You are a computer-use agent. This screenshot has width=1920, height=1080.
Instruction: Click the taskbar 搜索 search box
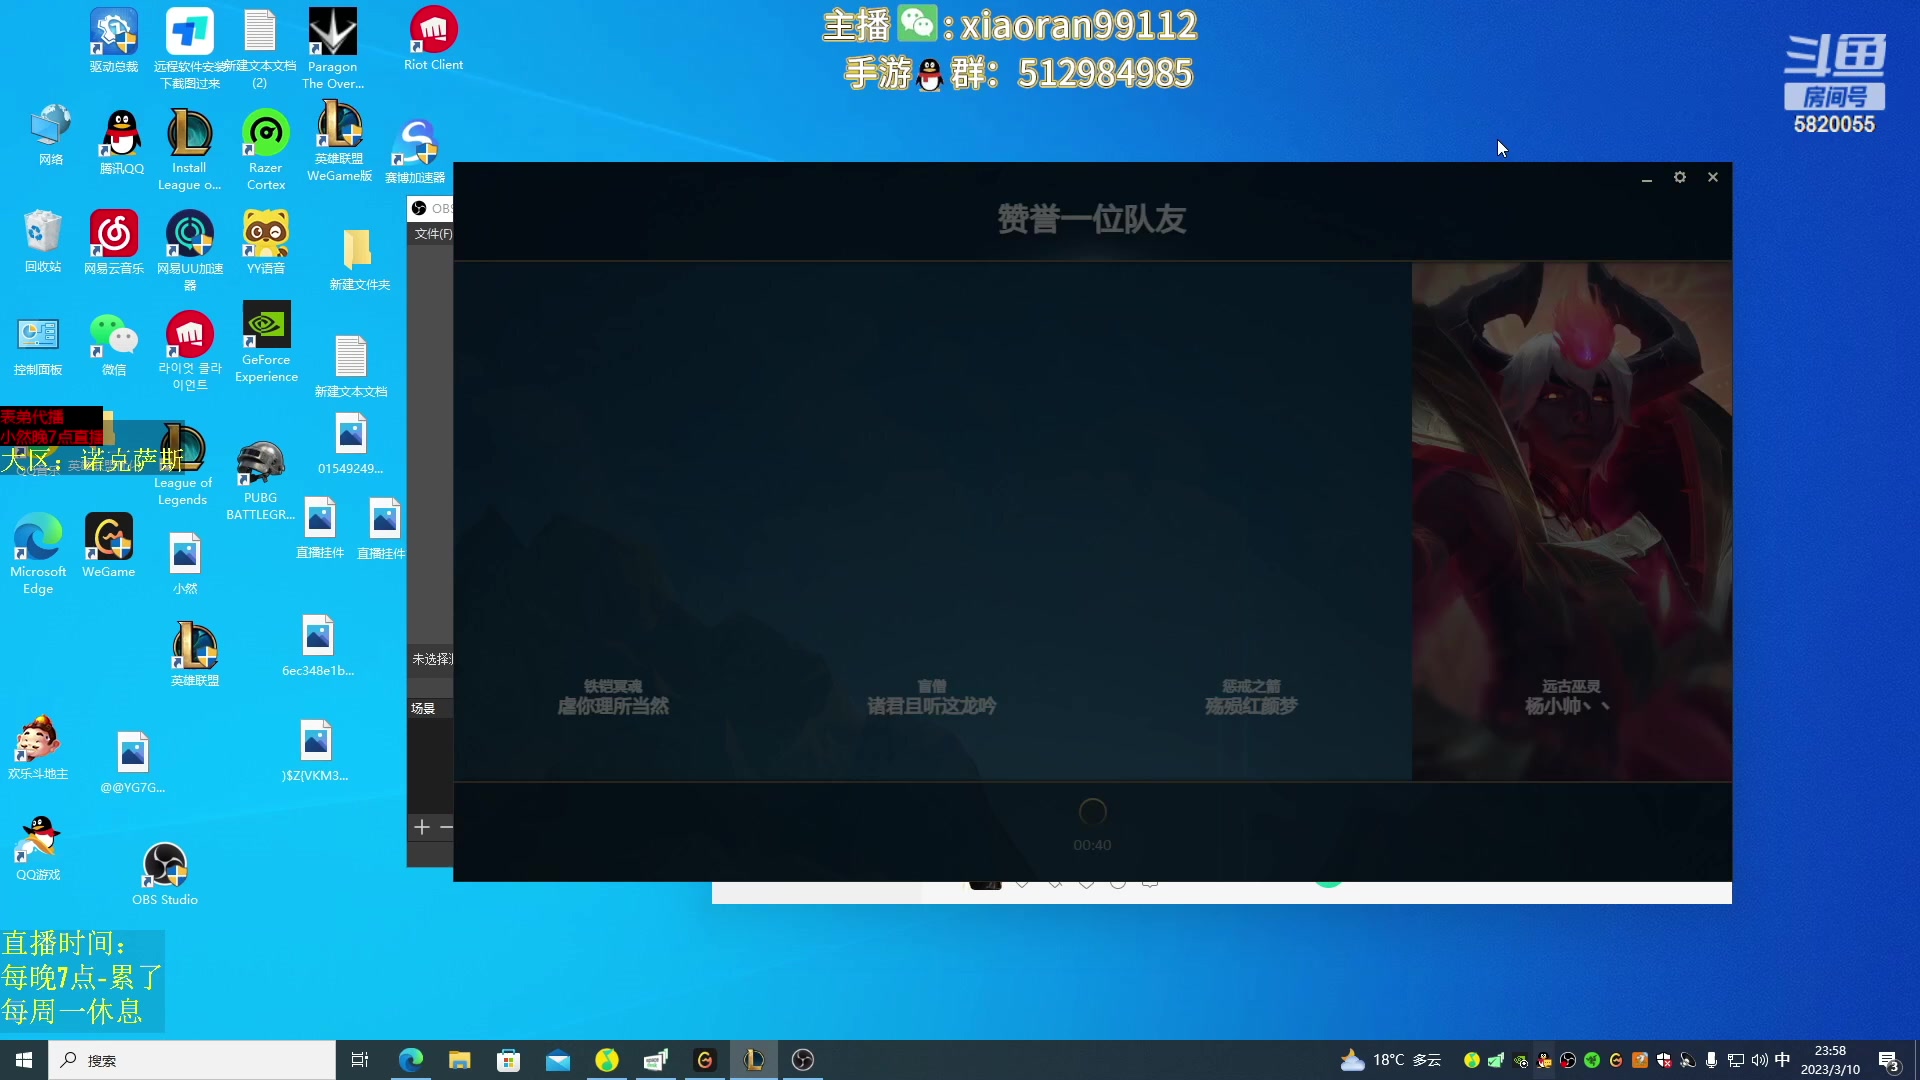point(192,1060)
